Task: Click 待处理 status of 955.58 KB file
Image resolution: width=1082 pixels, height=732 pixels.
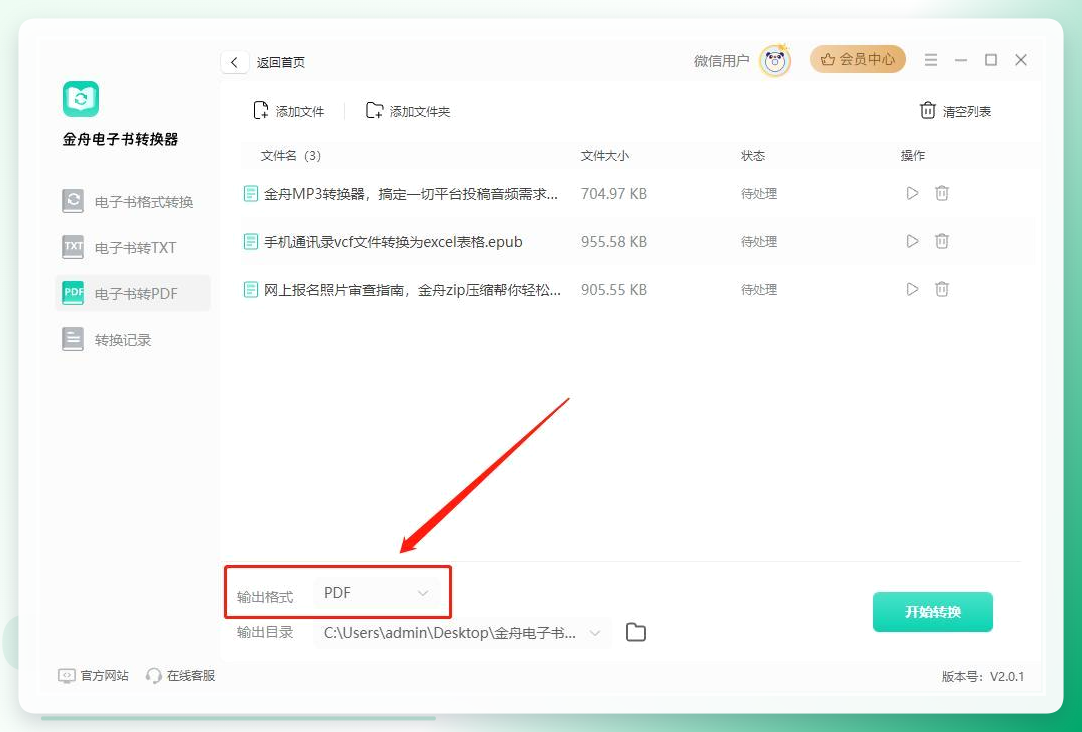Action: 759,242
